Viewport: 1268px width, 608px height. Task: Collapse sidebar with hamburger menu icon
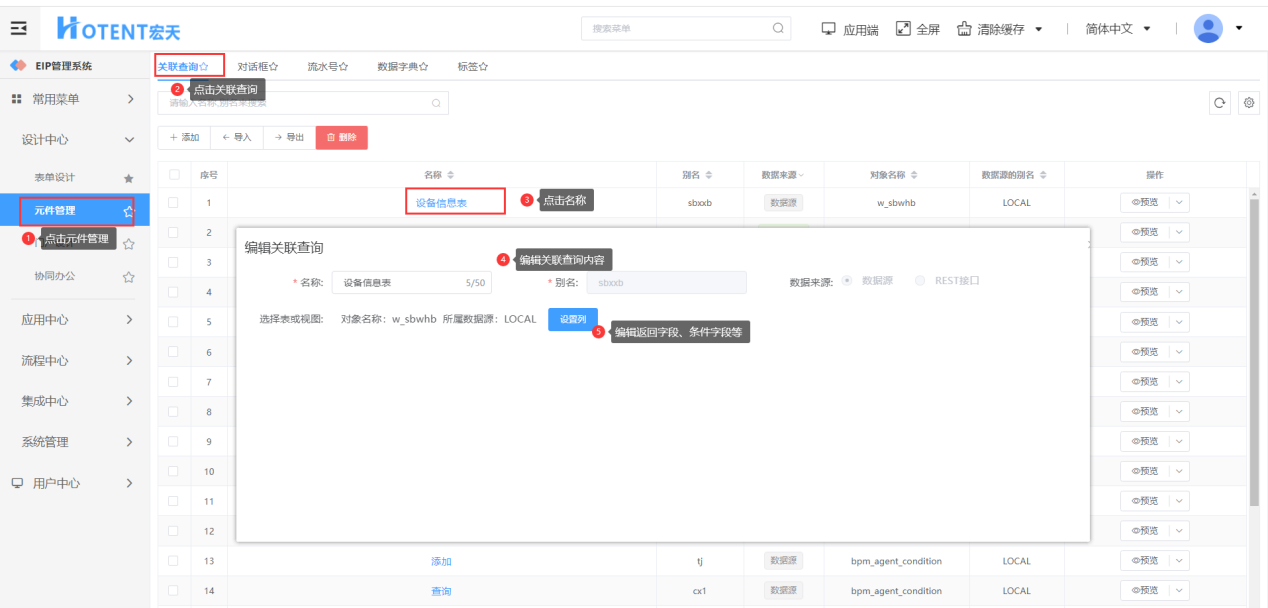click(18, 28)
